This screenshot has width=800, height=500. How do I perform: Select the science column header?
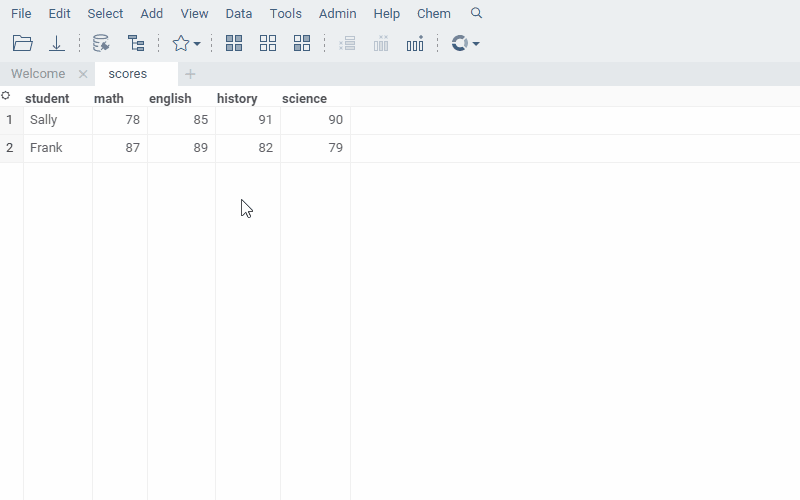click(304, 98)
